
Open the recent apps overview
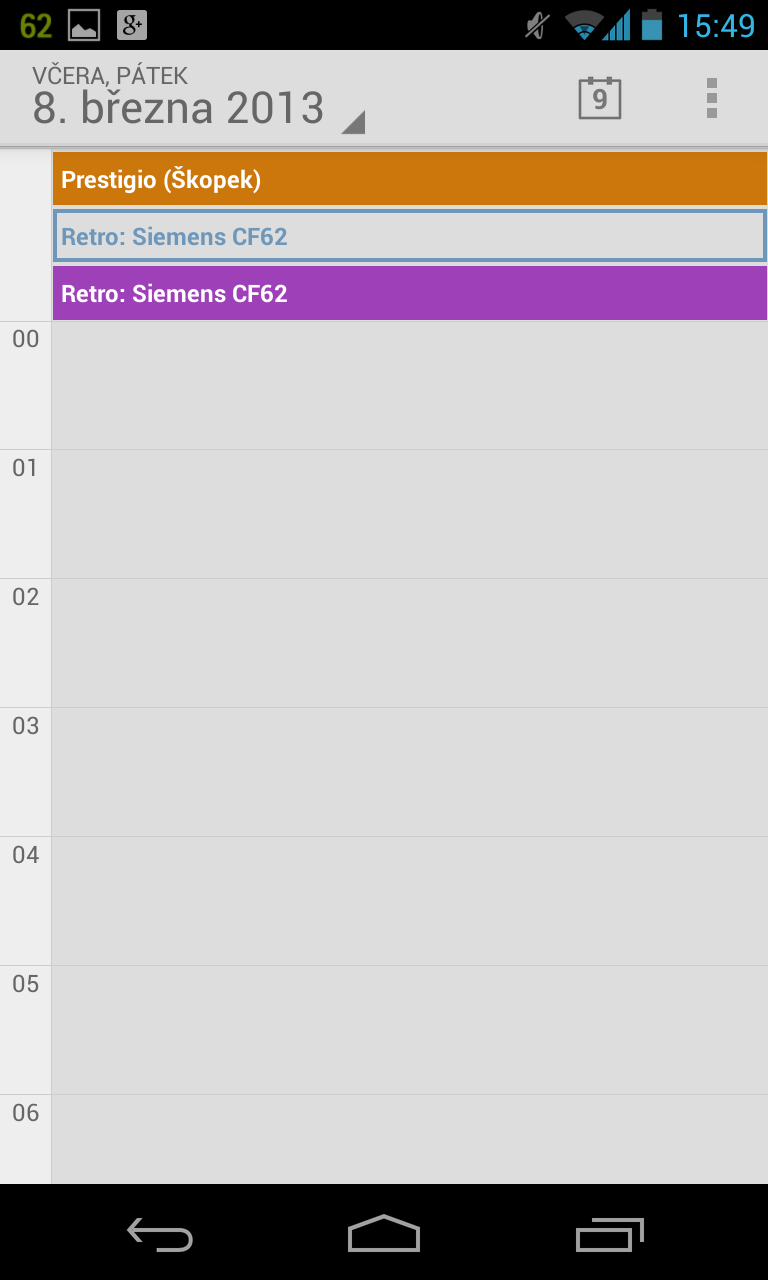609,1234
